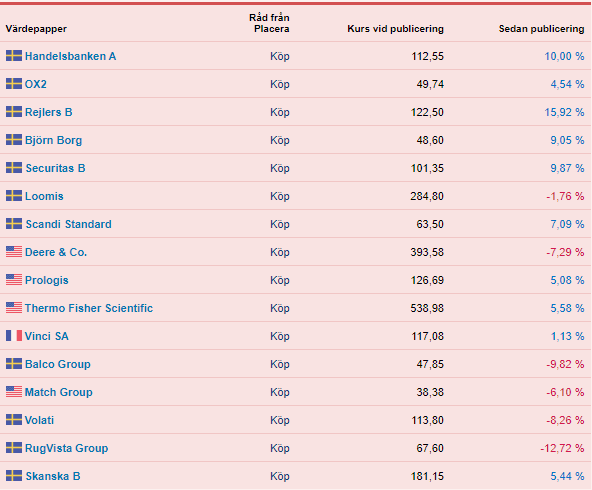The height and width of the screenshot is (490, 592).
Task: Click the 112,55 price for Handelsbanken A
Action: click(427, 56)
